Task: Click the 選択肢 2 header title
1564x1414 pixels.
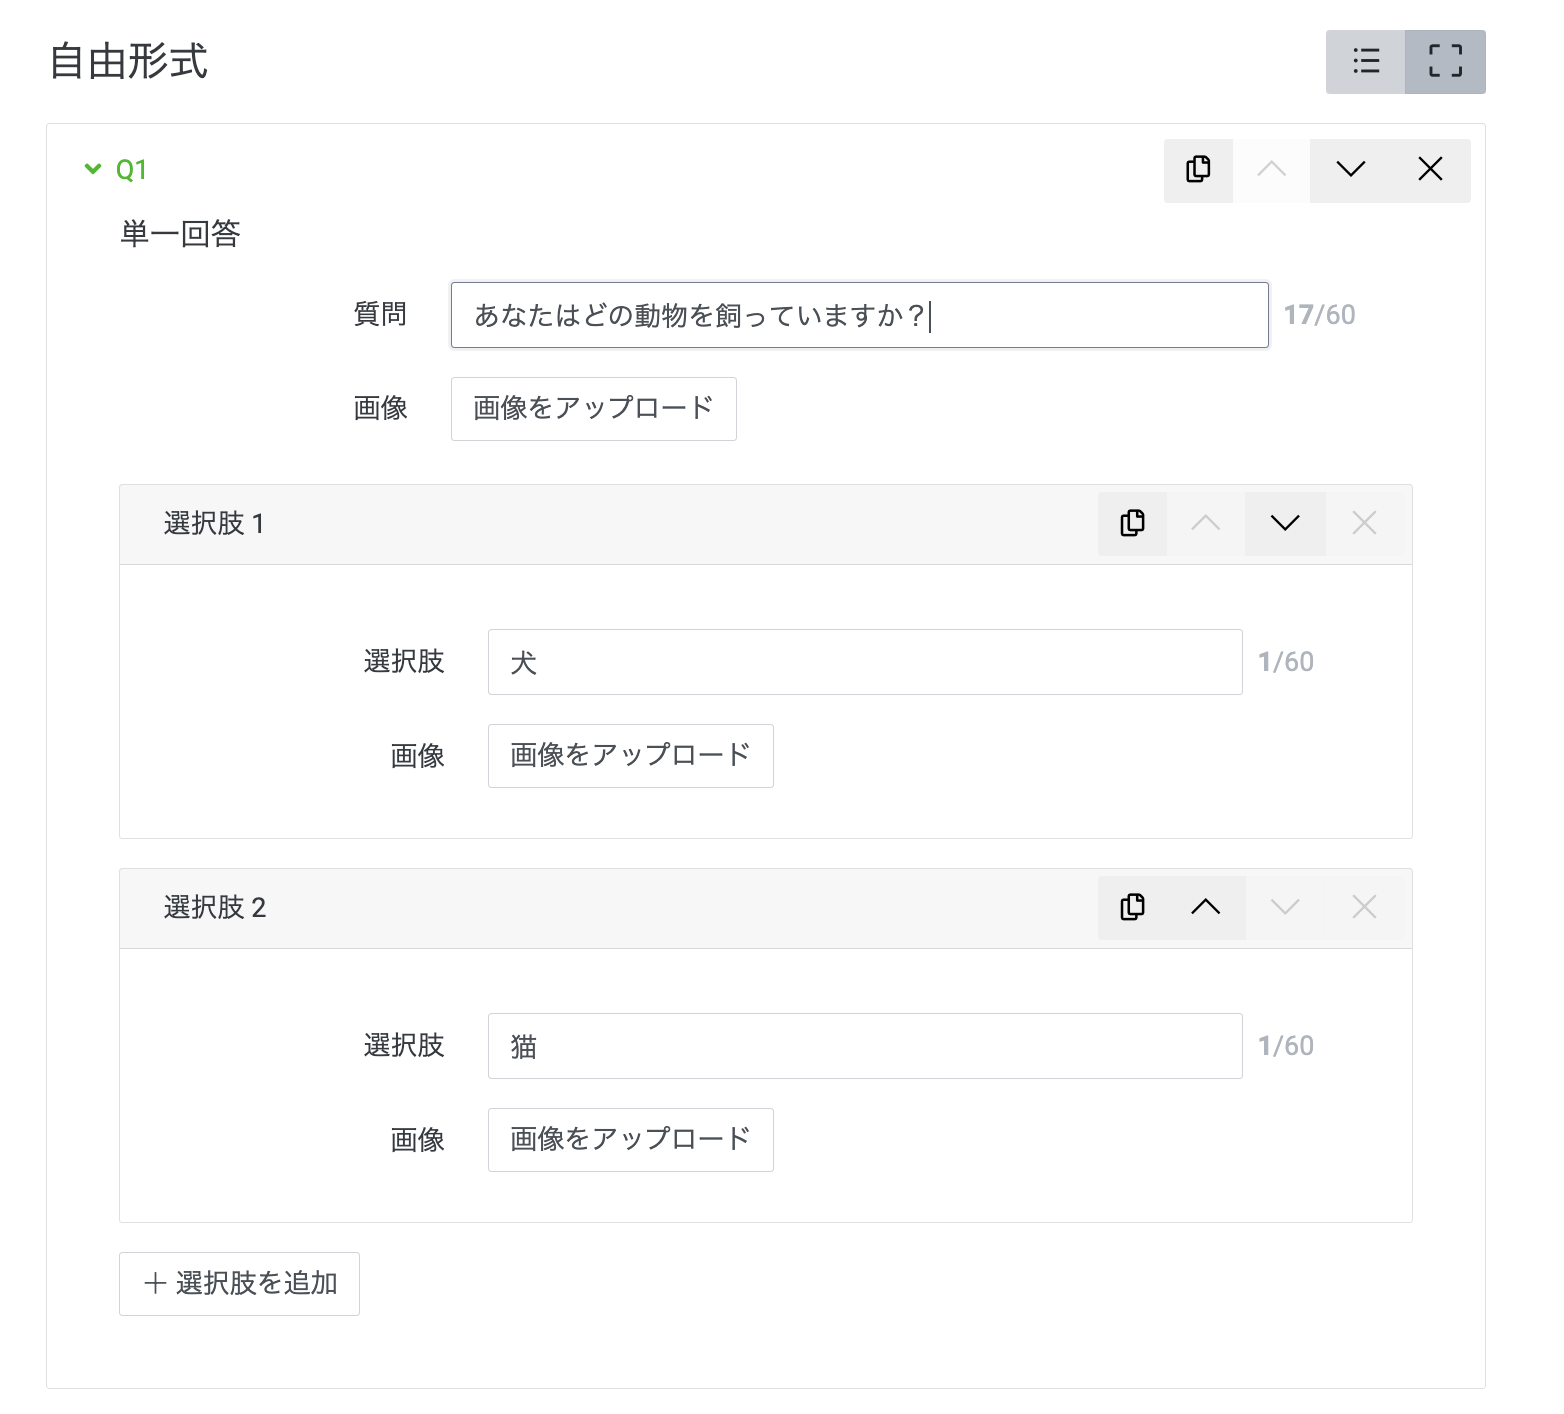Action: [215, 908]
